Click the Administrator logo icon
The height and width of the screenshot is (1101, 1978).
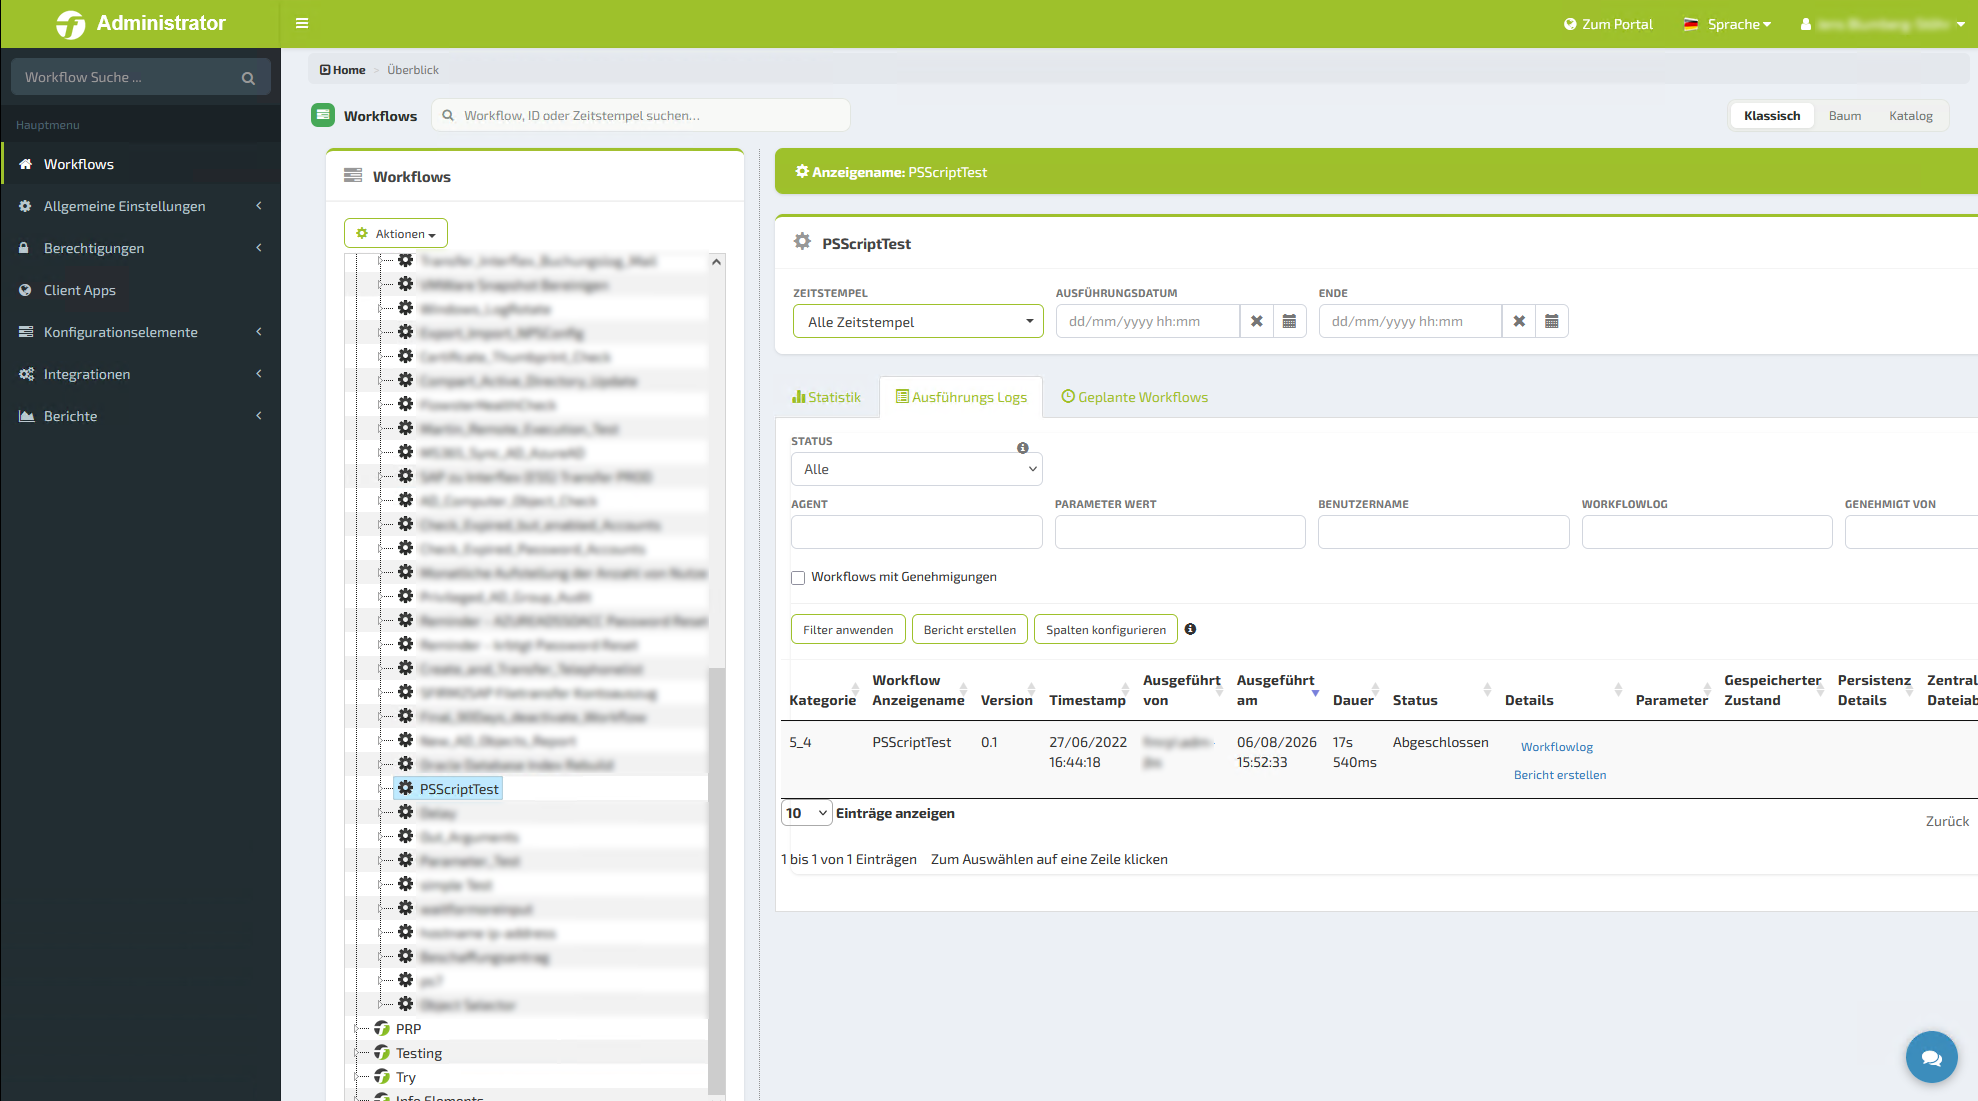[x=70, y=24]
